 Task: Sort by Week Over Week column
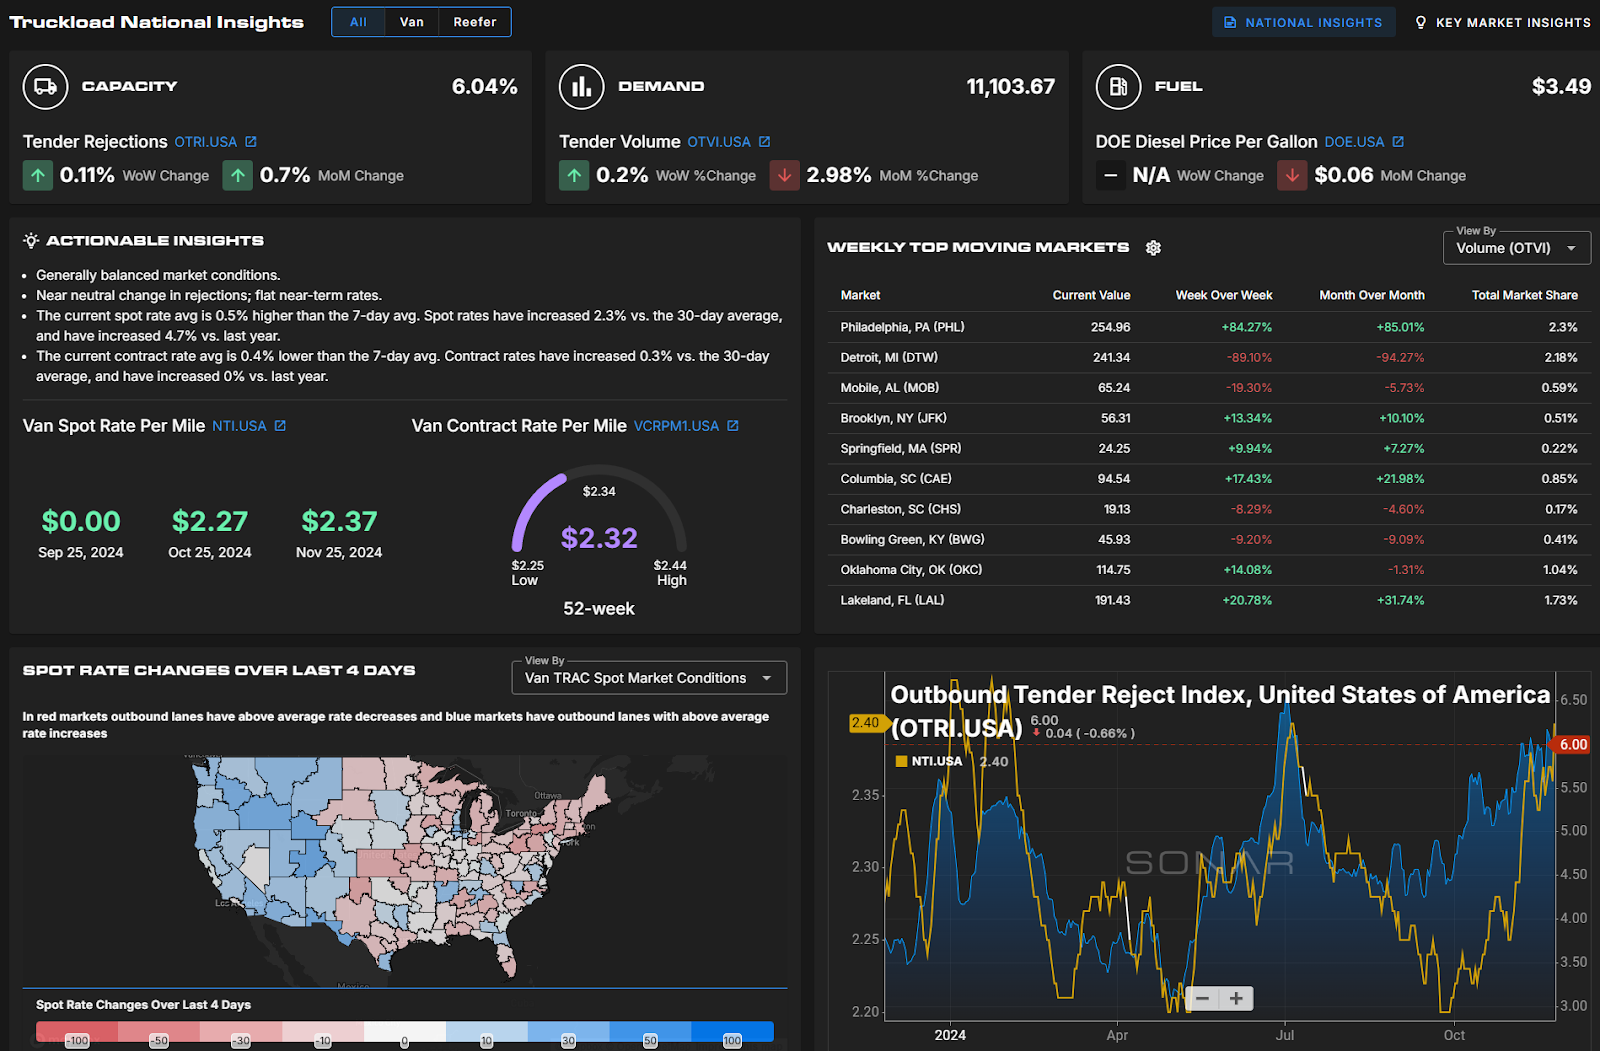coord(1224,295)
